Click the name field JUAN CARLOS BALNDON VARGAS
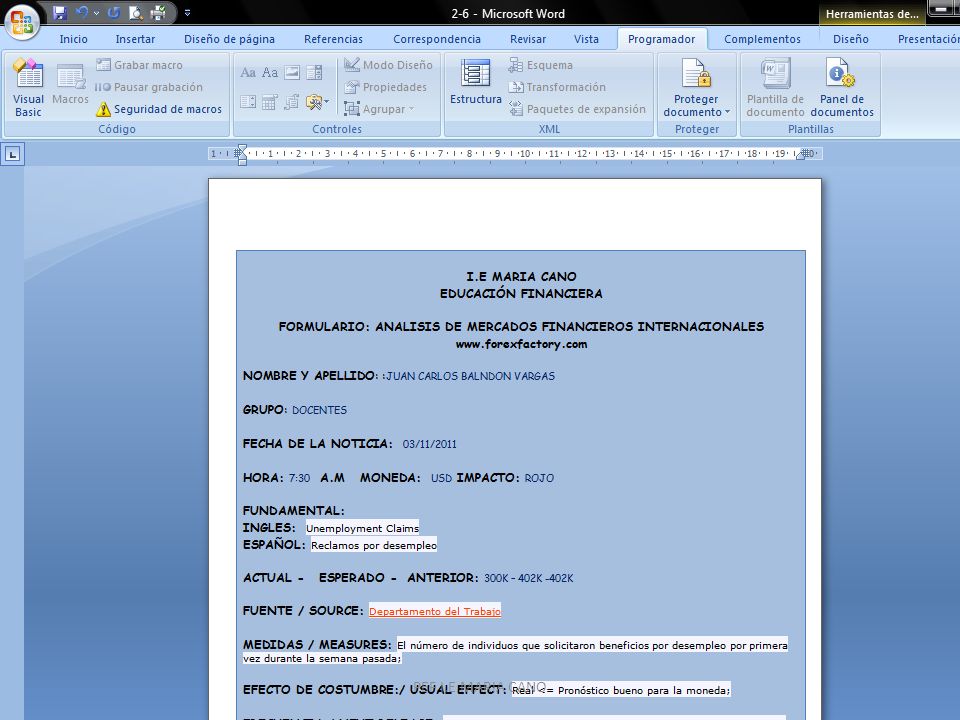 470,376
